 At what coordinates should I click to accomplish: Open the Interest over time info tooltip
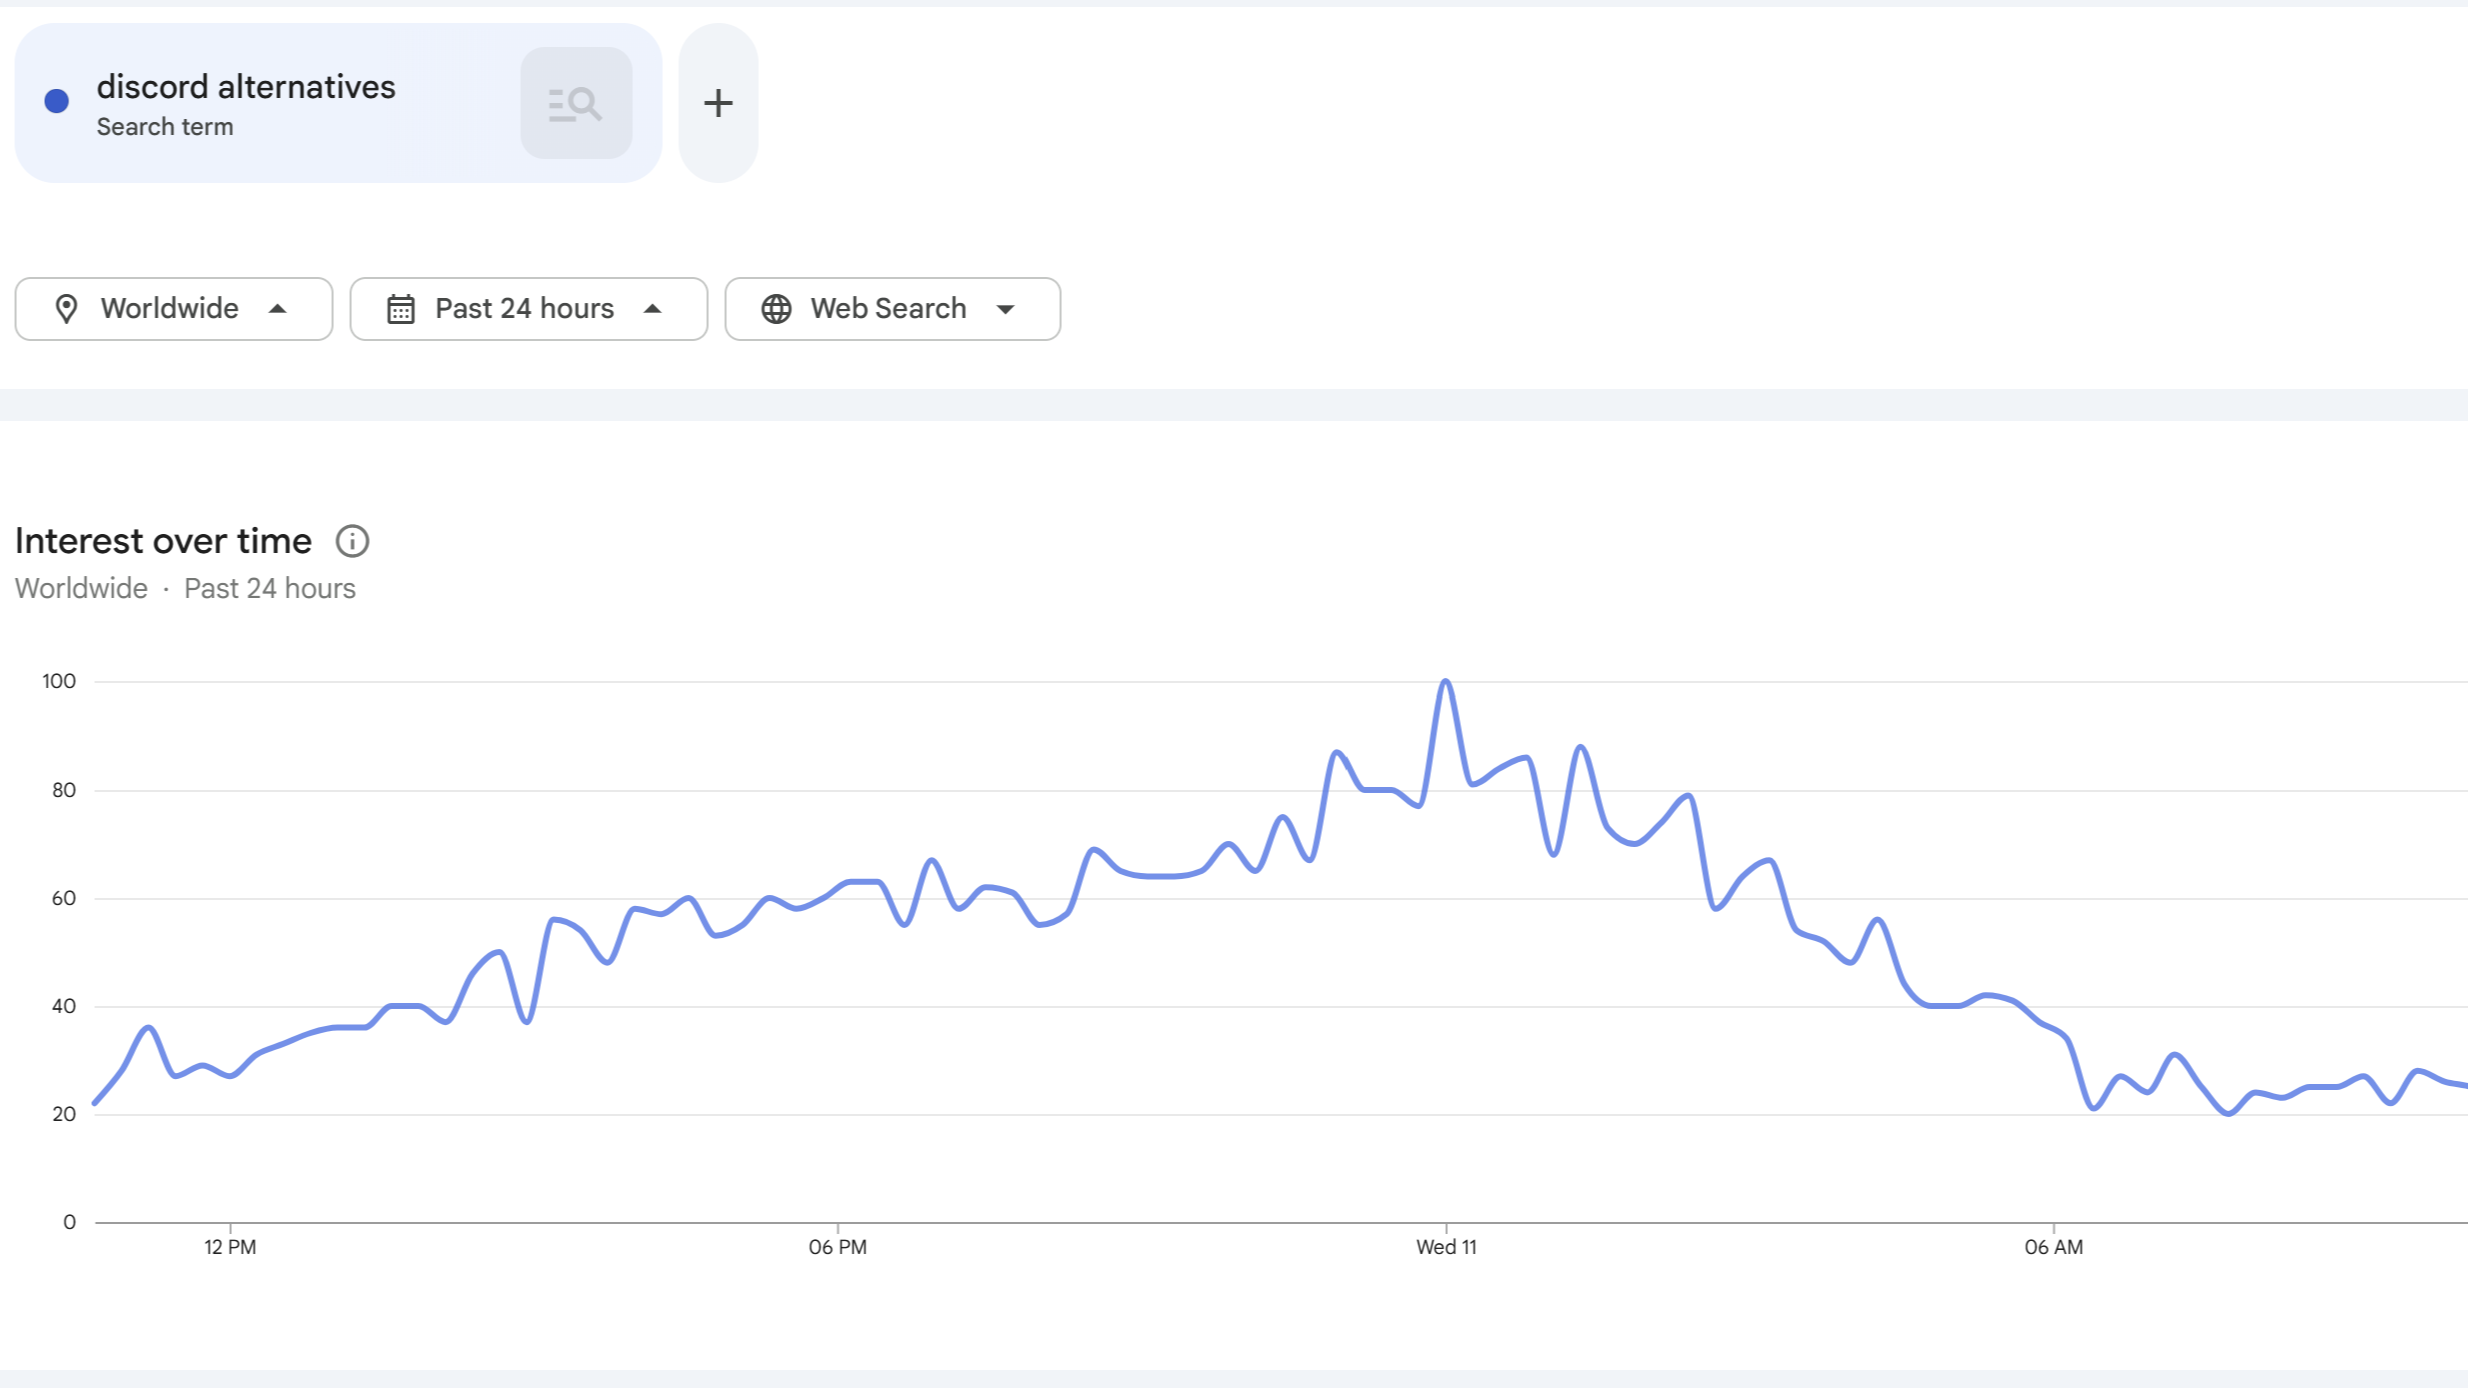[x=352, y=540]
